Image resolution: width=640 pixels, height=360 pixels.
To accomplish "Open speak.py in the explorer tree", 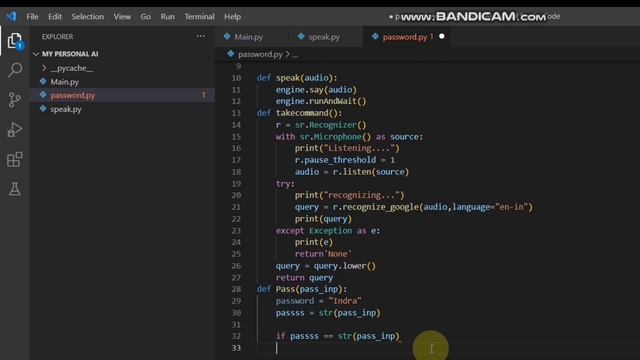I will (x=66, y=109).
